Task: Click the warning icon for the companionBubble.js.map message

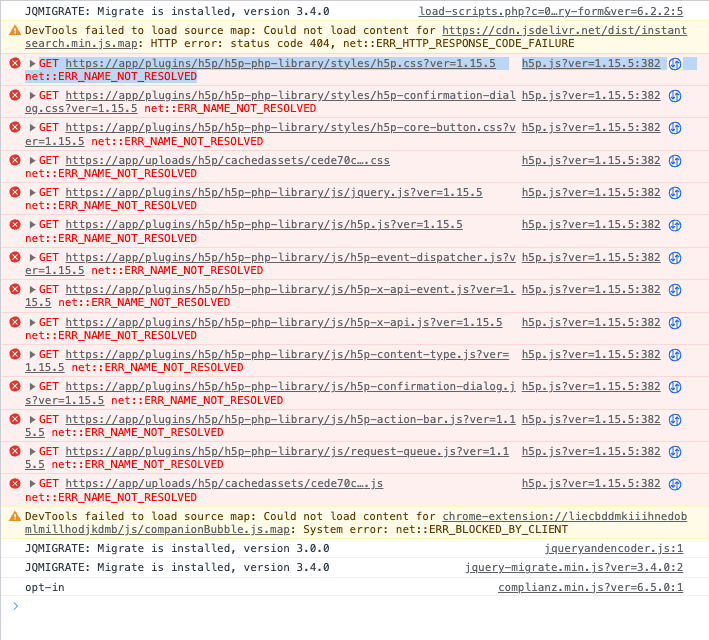Action: point(15,516)
